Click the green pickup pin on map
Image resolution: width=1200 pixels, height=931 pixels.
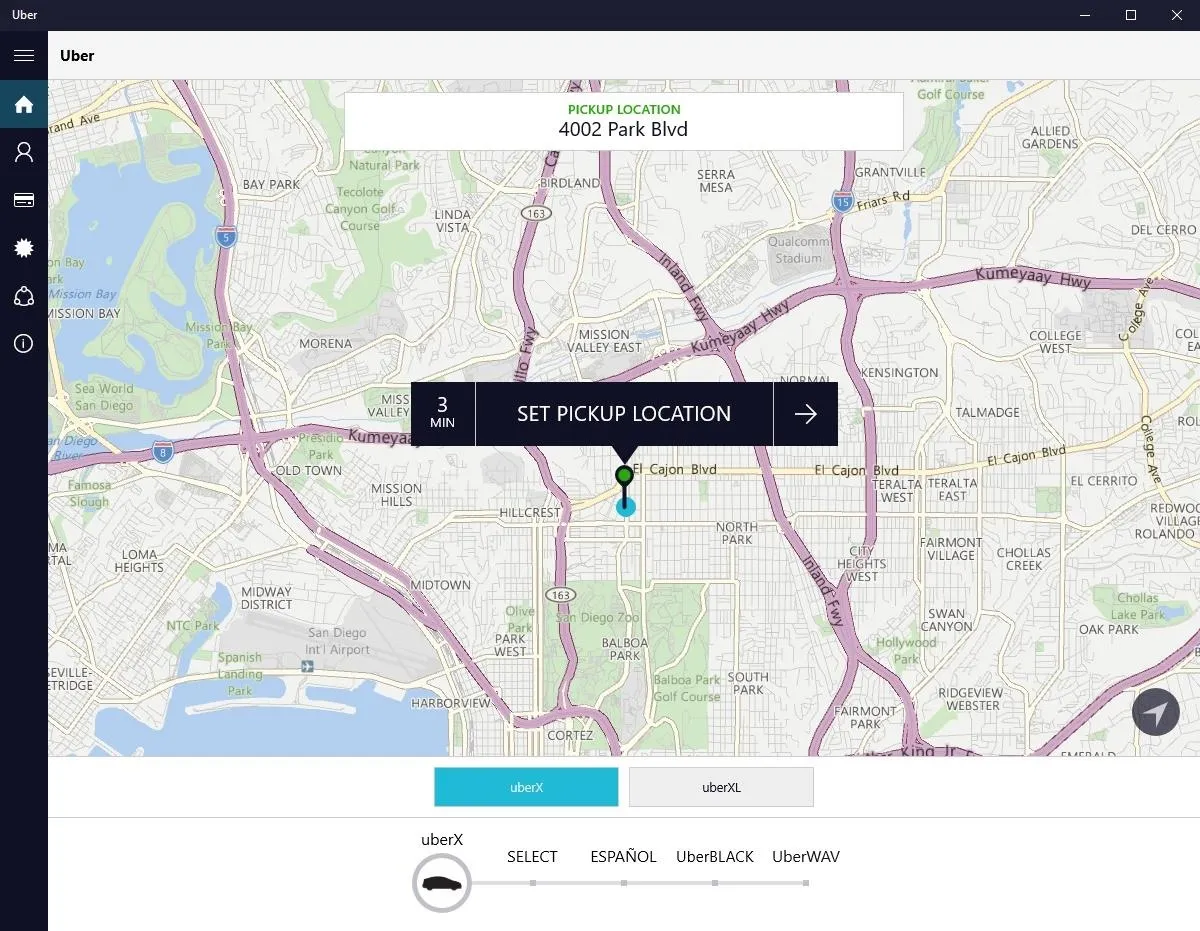click(624, 474)
